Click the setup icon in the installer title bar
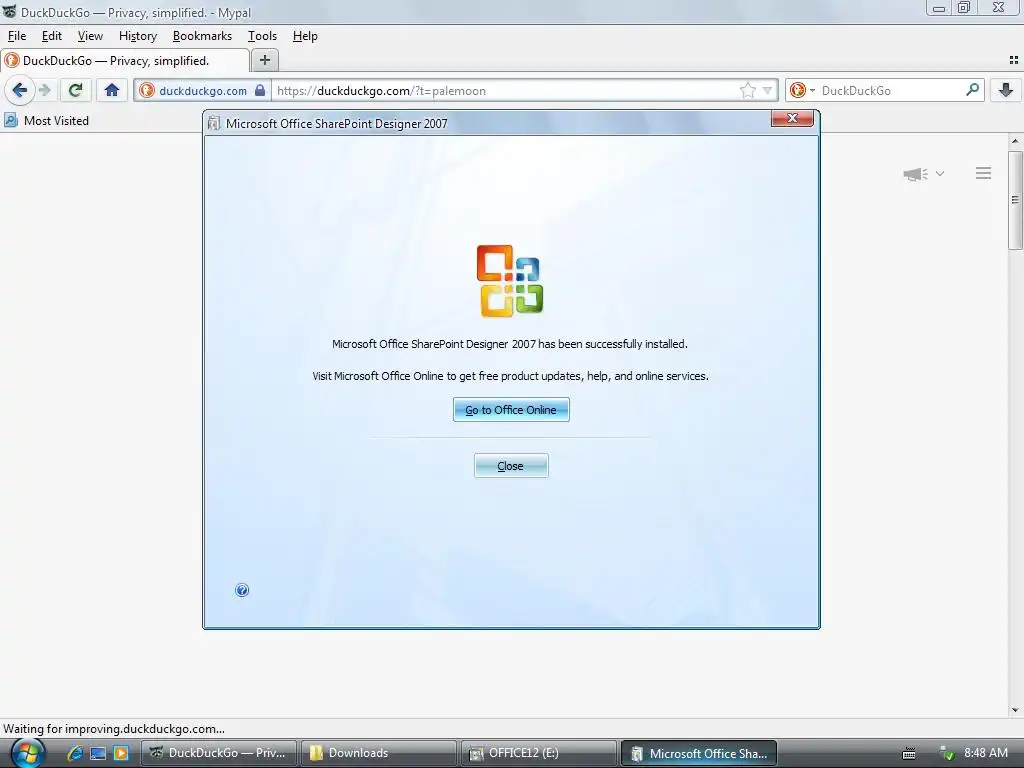 (214, 123)
